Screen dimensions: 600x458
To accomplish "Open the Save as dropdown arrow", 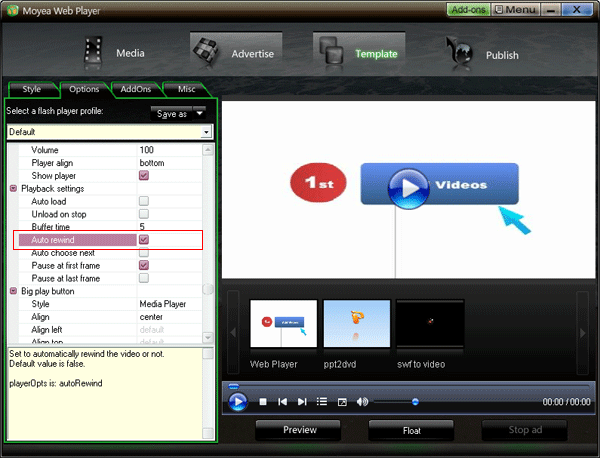I will [x=200, y=114].
